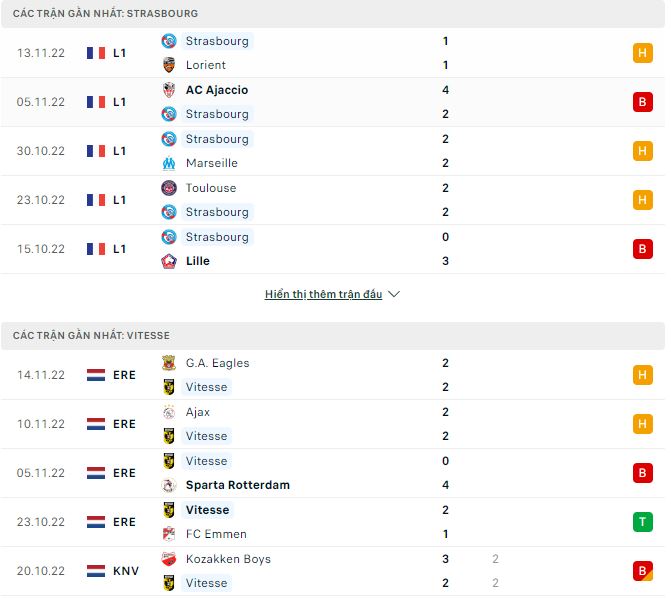Open the Lille team name link
671x599 pixels.
coord(197,261)
